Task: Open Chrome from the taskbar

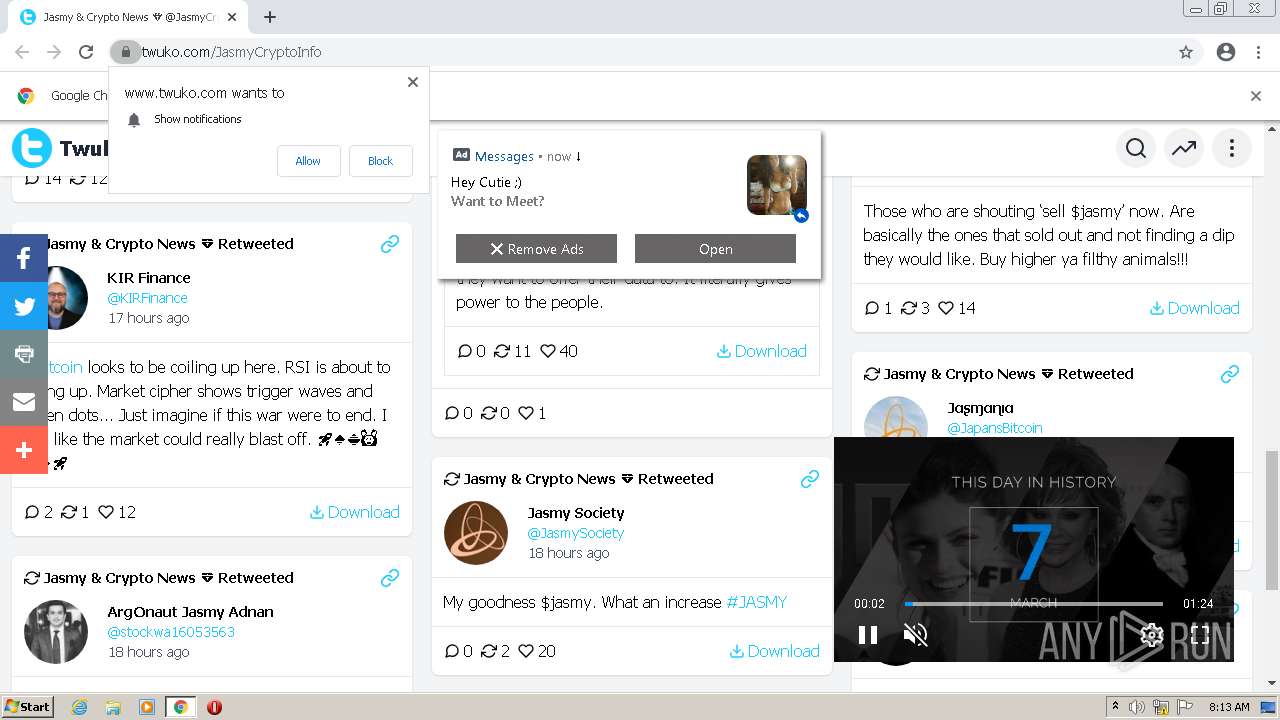Action: [x=180, y=707]
